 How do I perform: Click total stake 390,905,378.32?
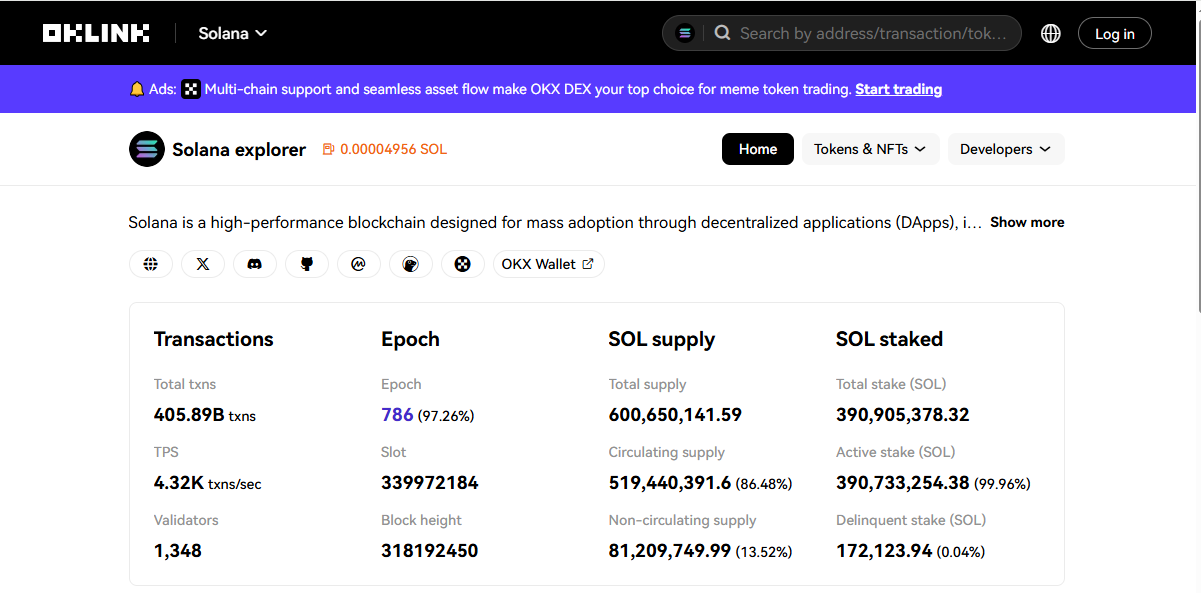903,415
